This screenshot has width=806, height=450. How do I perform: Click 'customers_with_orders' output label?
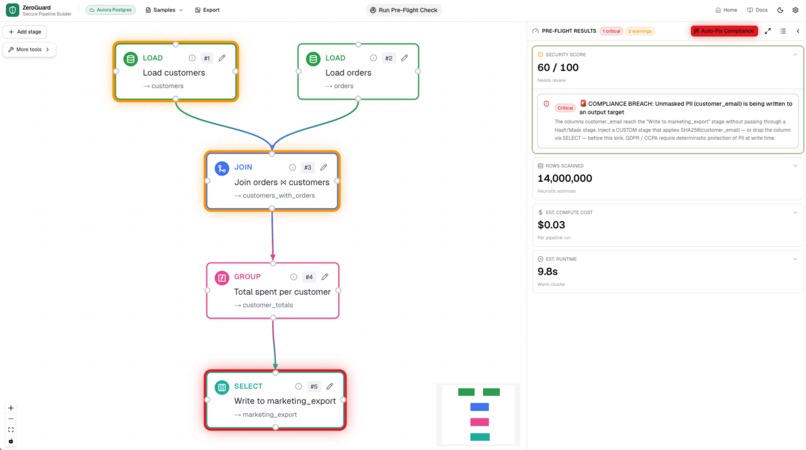tap(279, 195)
